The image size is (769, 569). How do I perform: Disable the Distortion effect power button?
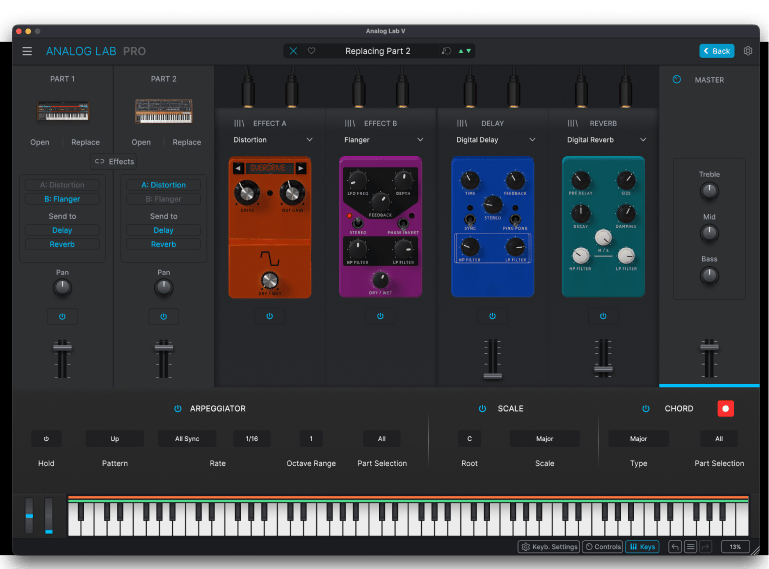(x=269, y=316)
